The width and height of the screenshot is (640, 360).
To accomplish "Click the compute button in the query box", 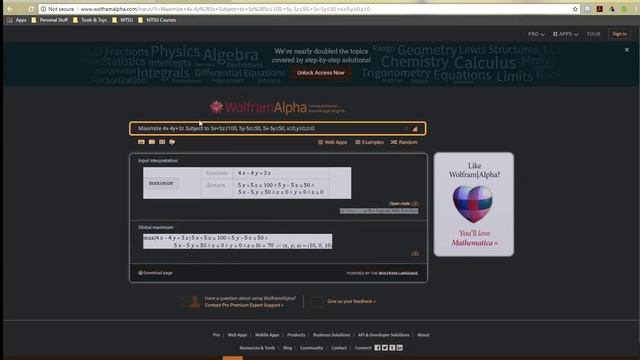I will tap(415, 129).
